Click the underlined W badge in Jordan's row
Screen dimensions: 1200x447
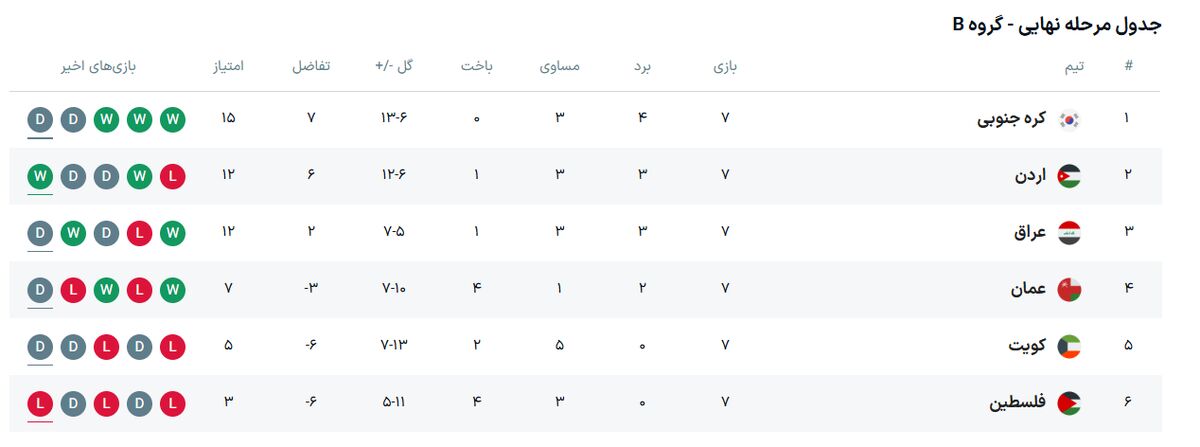40,176
